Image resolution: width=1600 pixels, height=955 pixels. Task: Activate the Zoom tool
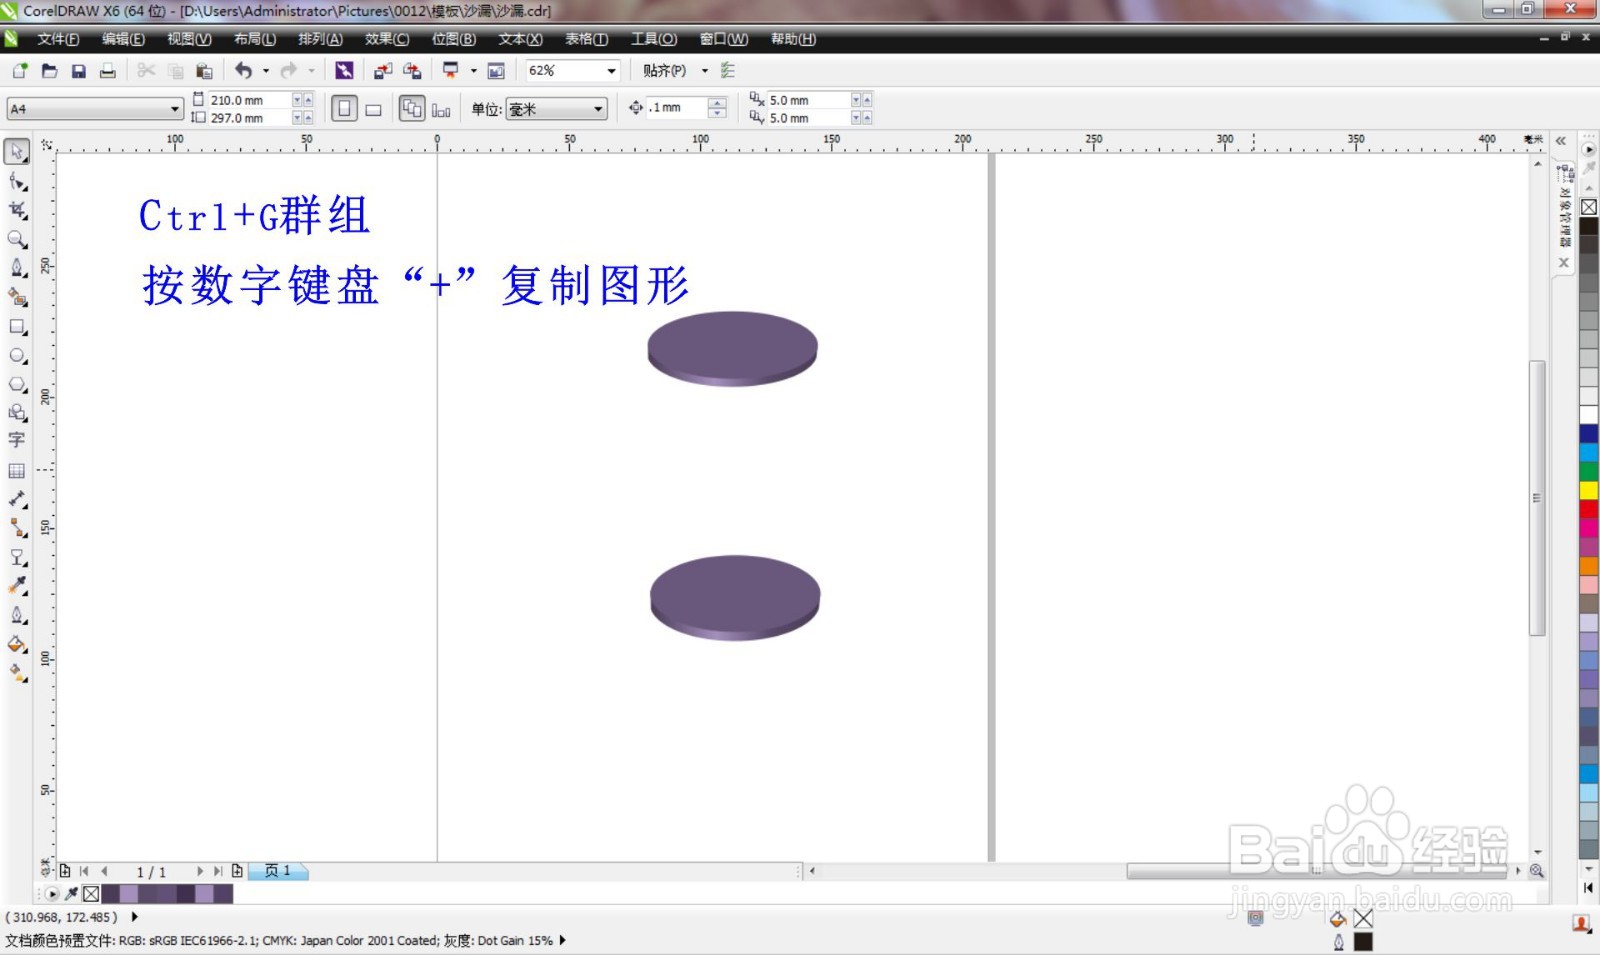17,237
